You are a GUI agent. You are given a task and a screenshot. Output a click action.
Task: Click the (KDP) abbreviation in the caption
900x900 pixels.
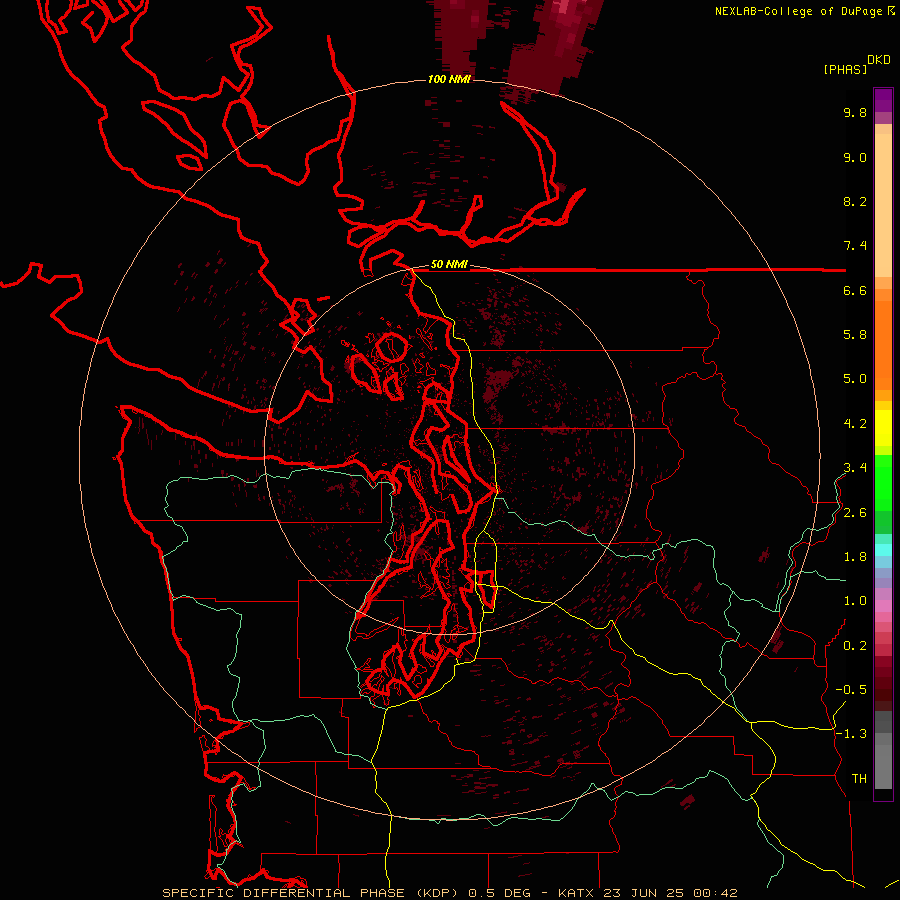[x=440, y=893]
